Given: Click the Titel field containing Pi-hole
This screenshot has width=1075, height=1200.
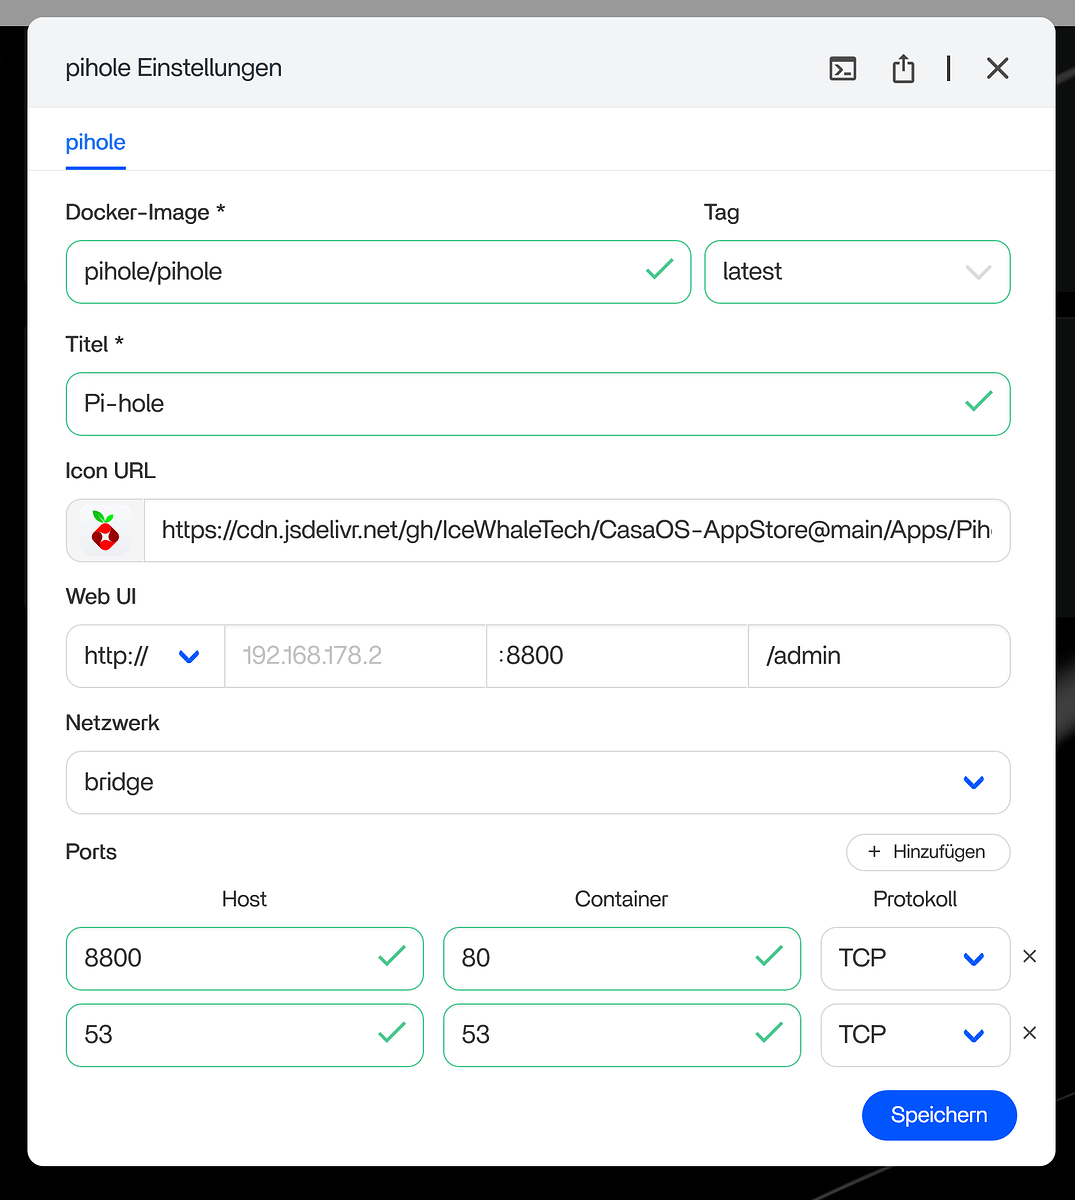Looking at the screenshot, I should [510, 404].
